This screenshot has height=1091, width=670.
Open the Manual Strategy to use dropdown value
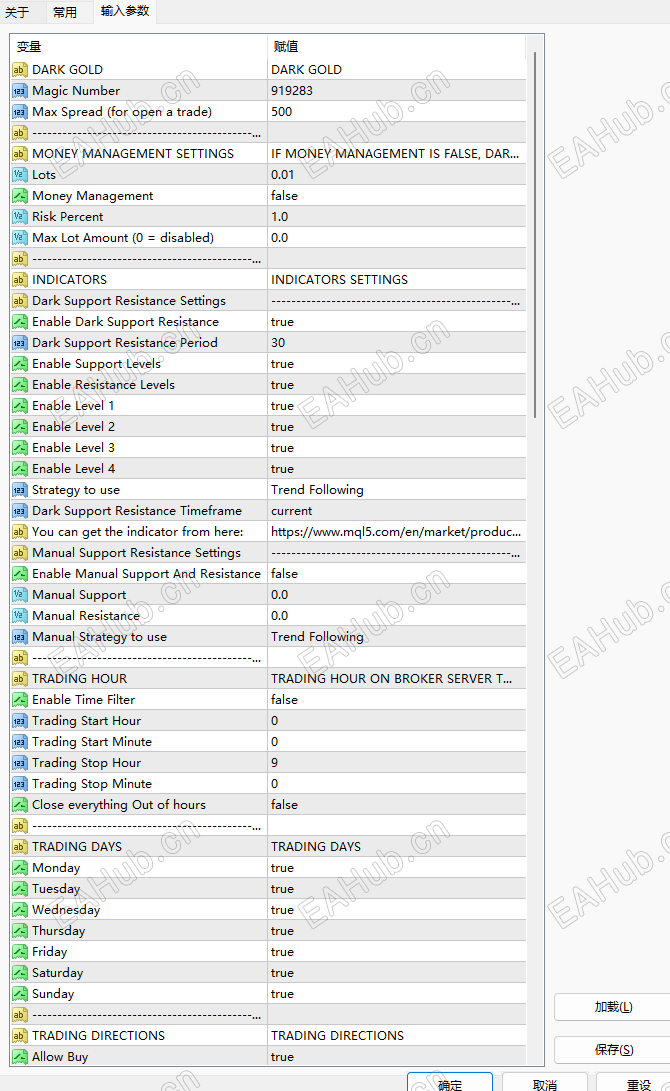[x=397, y=637]
